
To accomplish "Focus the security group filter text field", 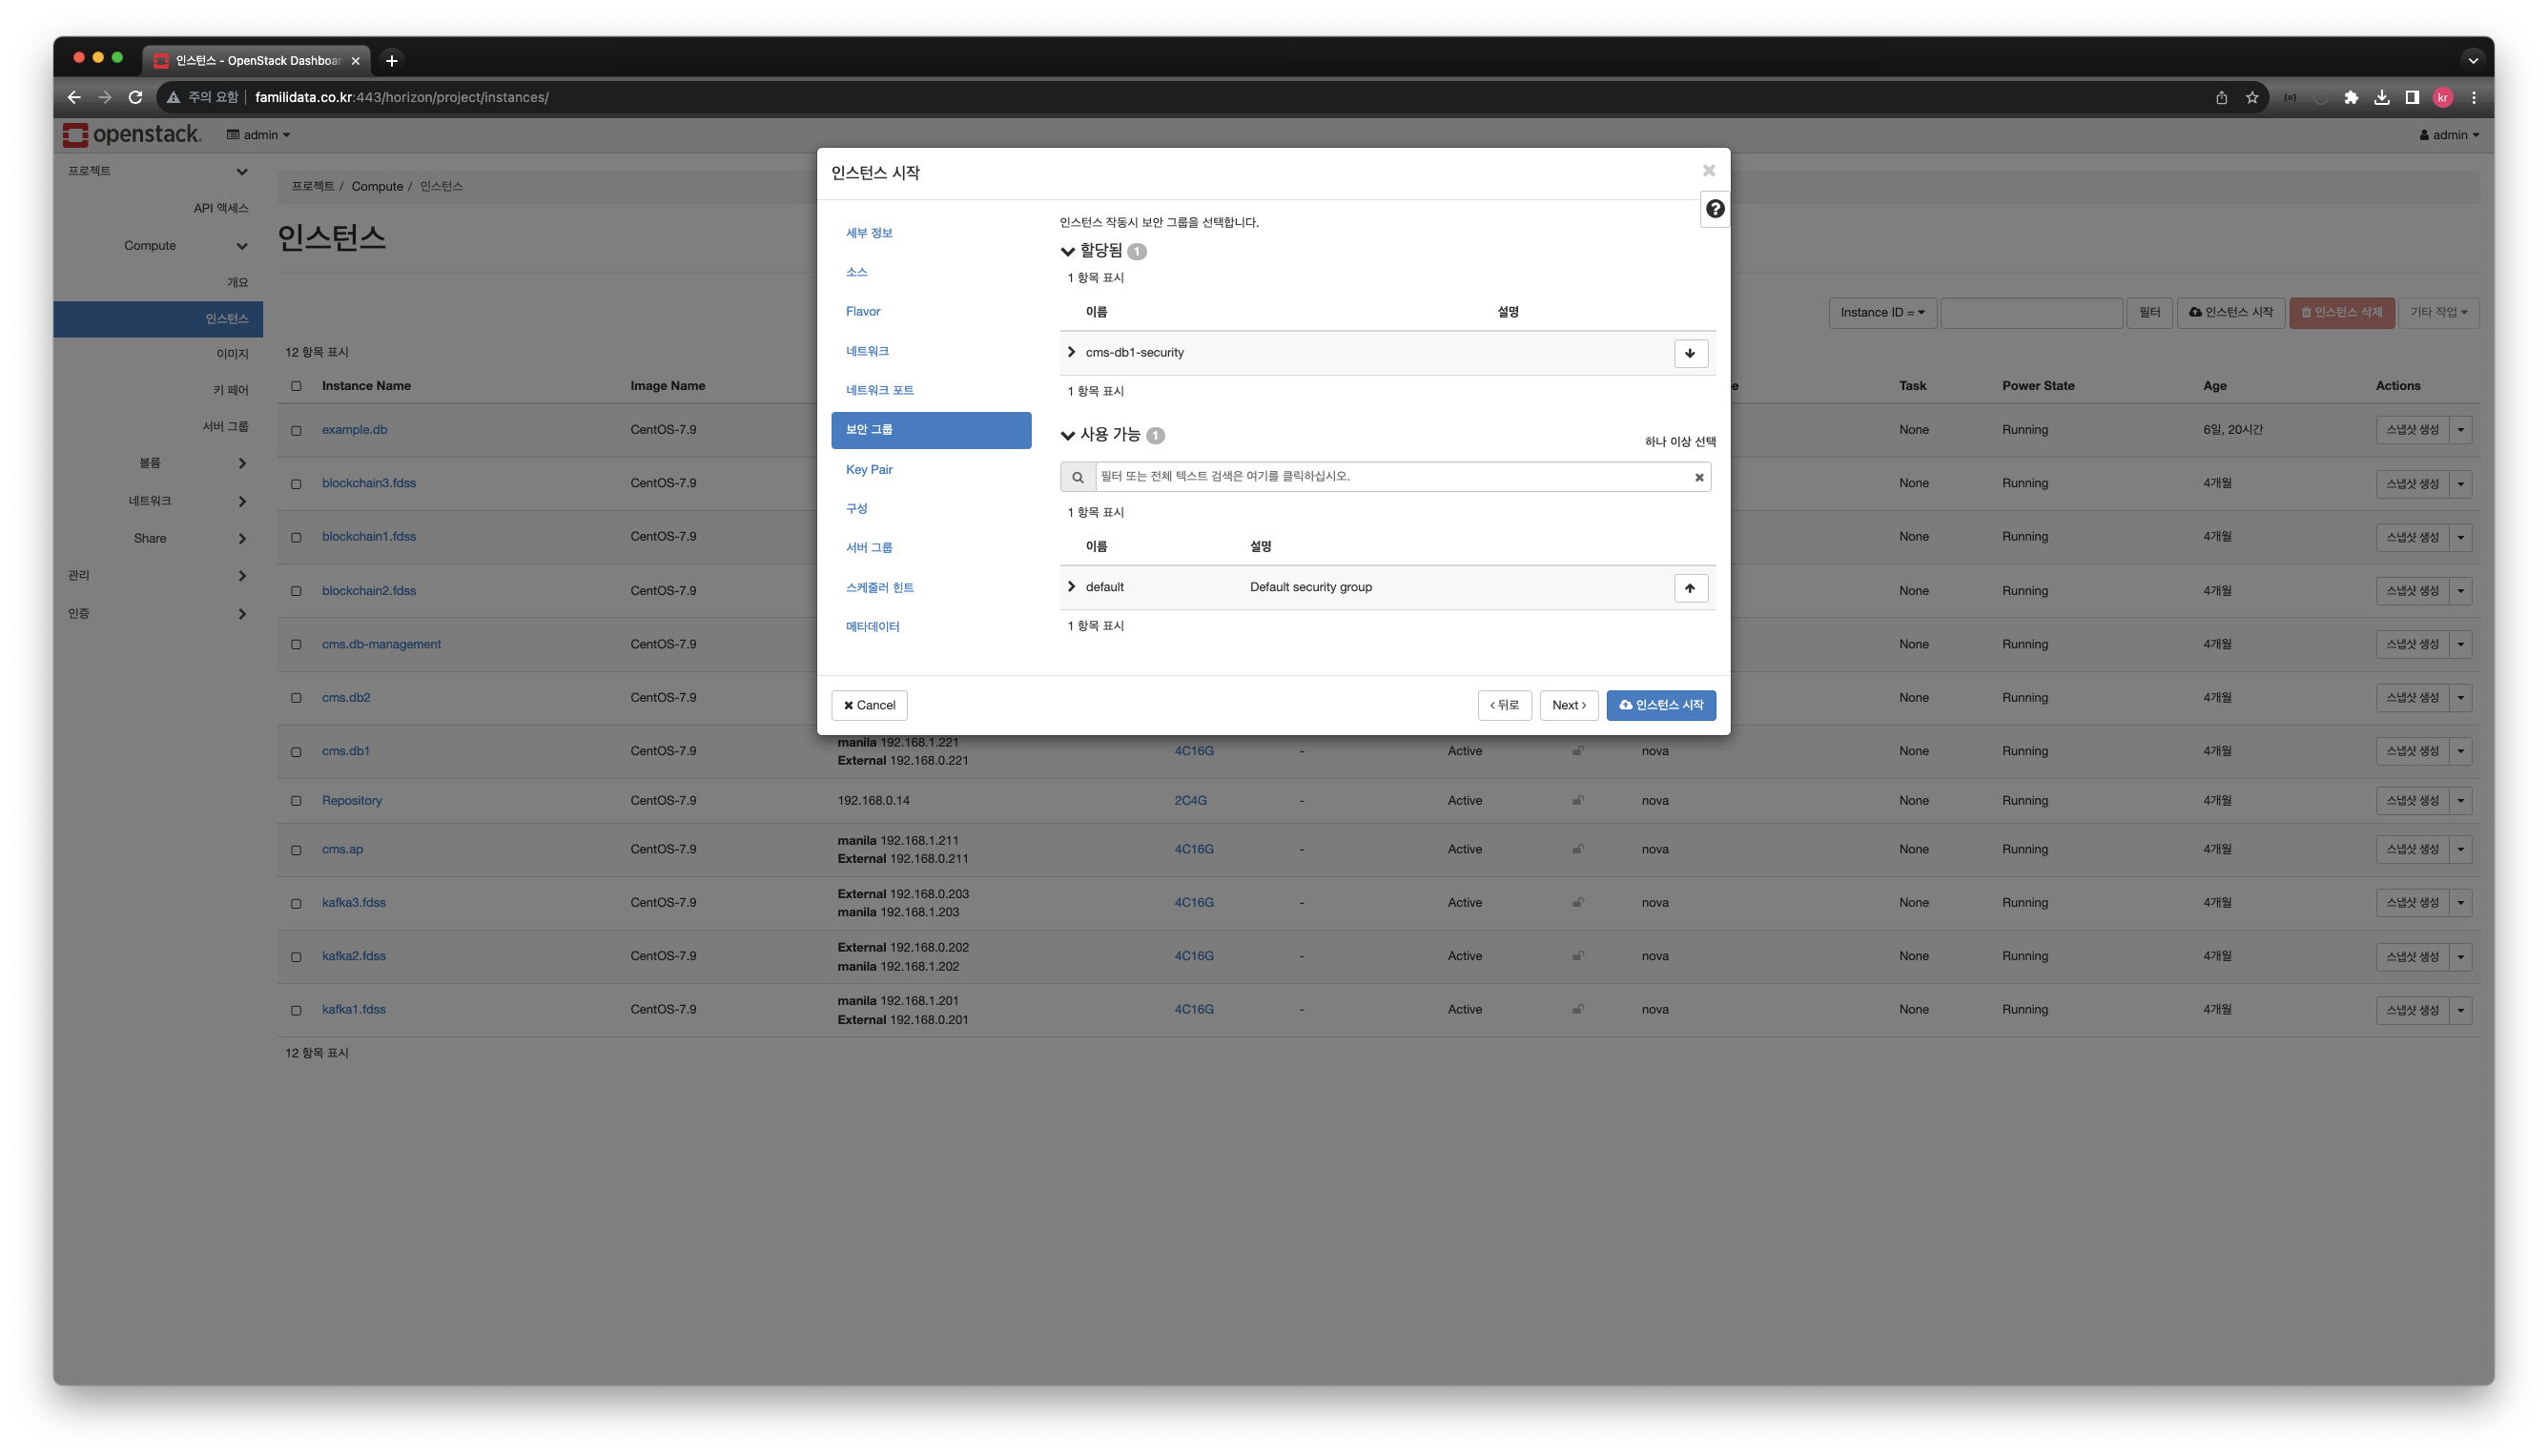I will (1390, 477).
